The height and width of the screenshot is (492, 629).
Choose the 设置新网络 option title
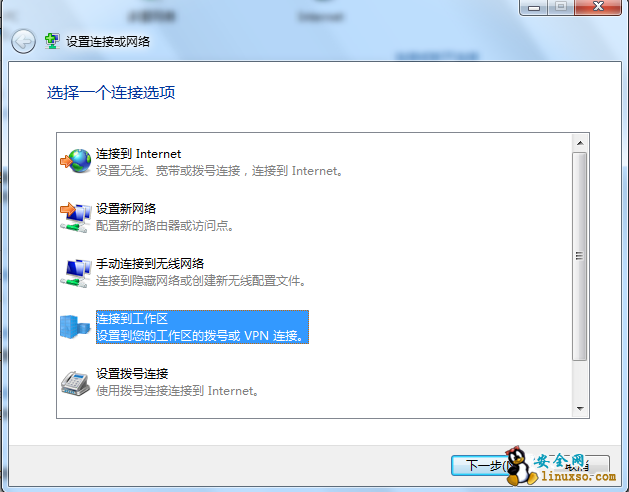[126, 208]
